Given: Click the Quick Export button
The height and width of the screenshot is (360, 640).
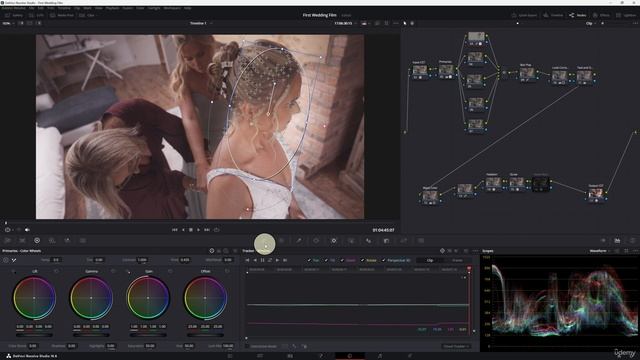Looking at the screenshot, I should coord(524,15).
